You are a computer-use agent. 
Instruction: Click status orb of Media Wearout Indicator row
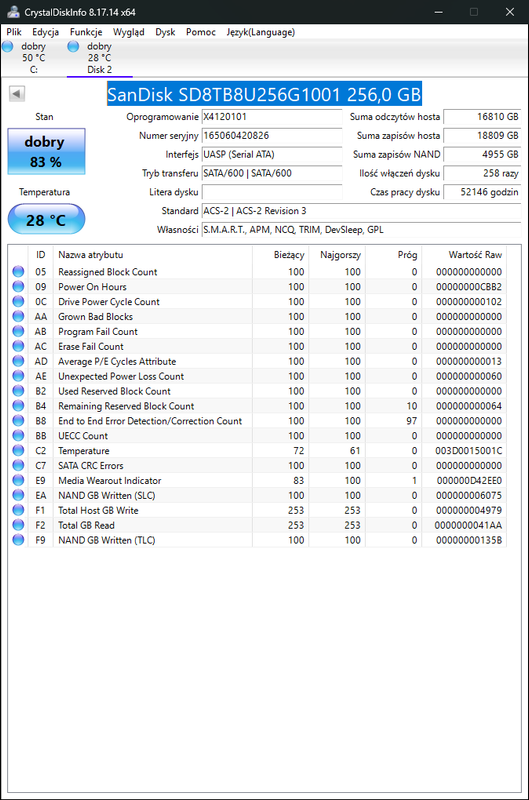18,480
